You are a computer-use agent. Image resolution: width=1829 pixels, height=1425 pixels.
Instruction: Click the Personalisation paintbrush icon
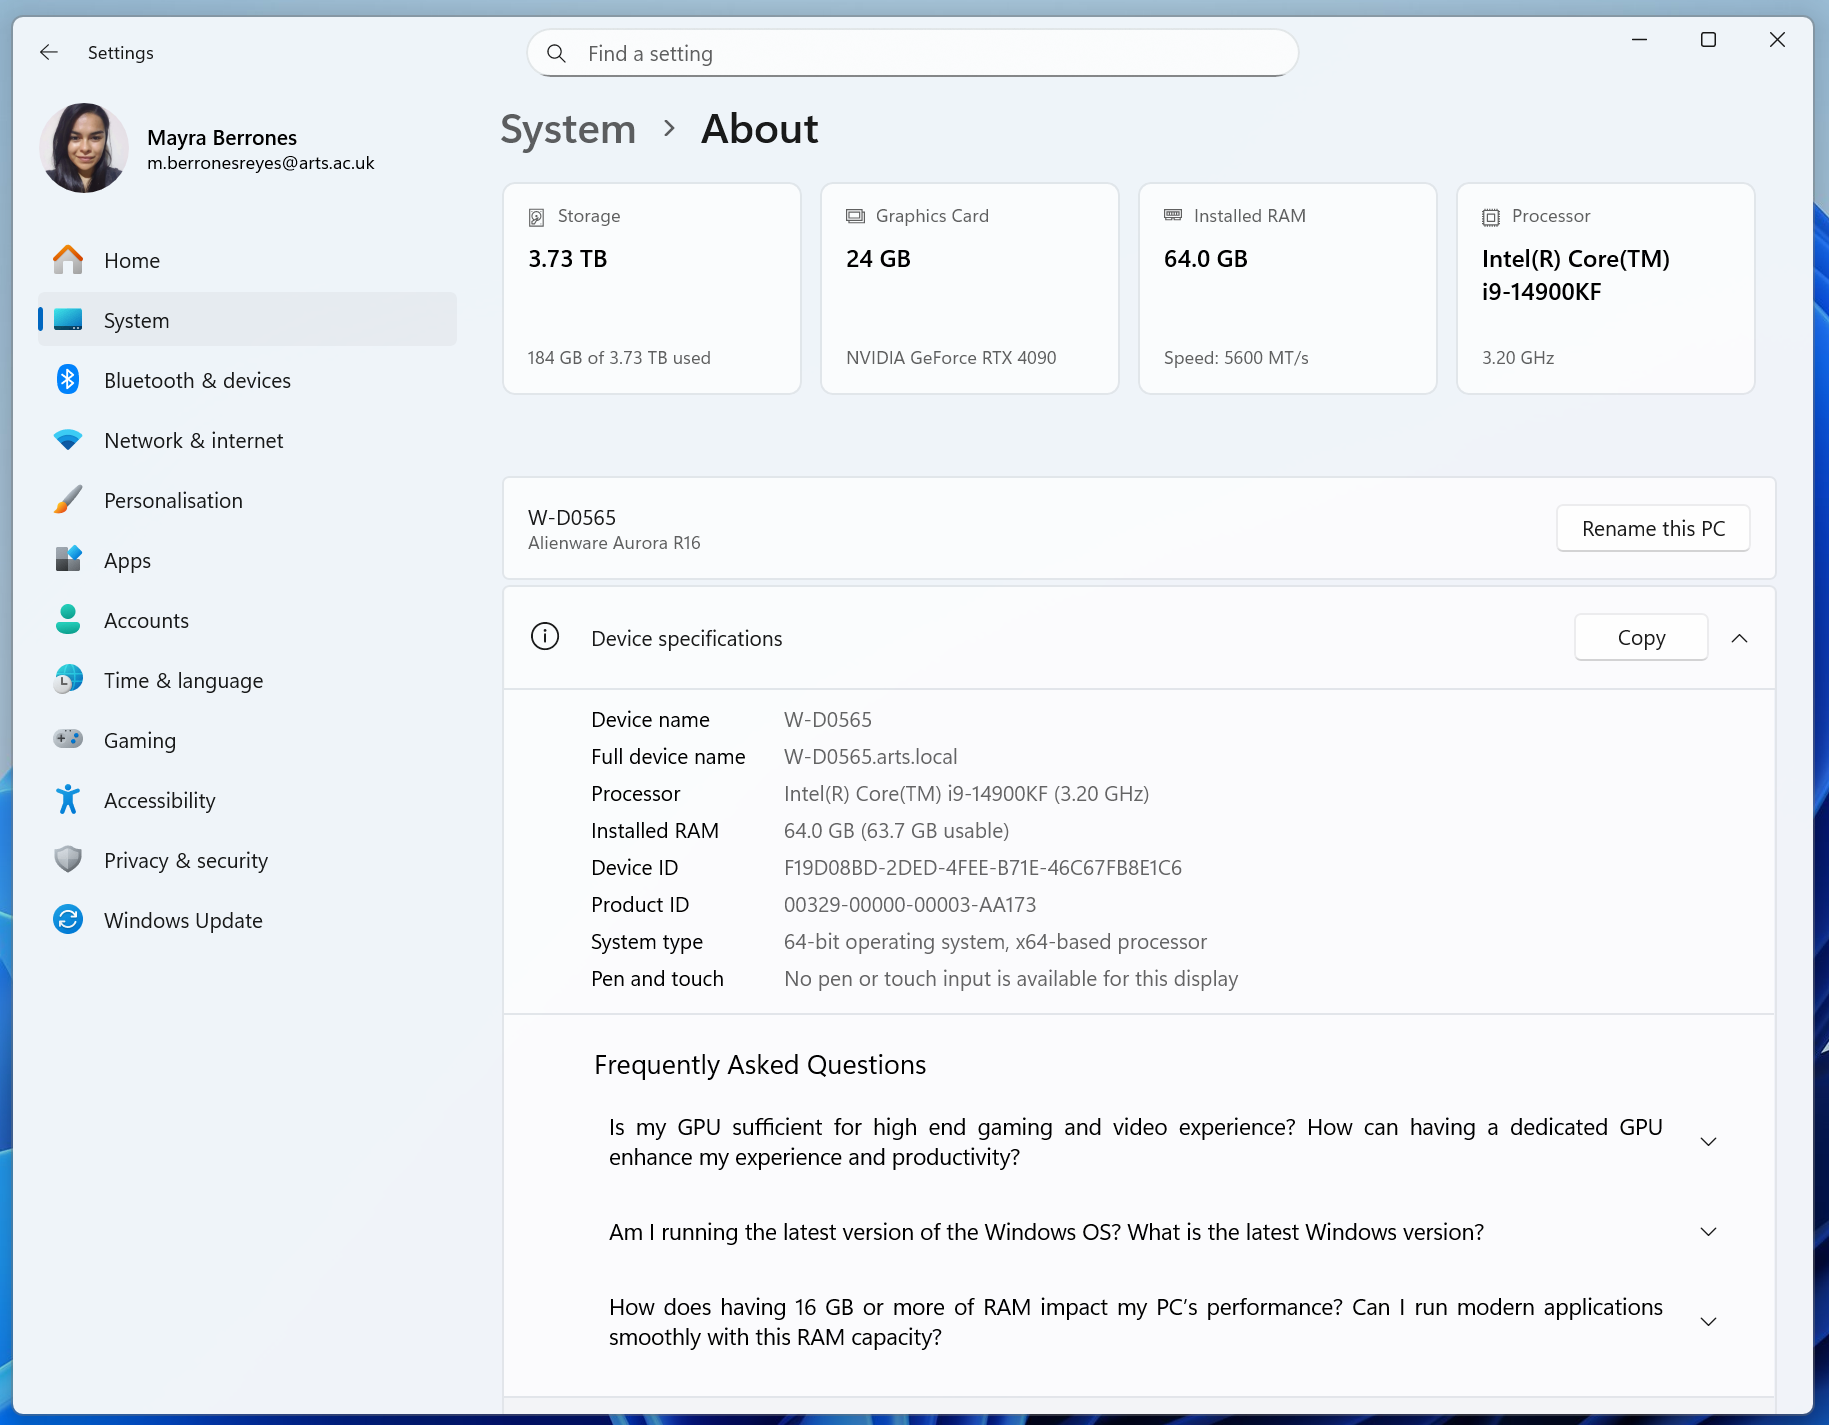68,500
